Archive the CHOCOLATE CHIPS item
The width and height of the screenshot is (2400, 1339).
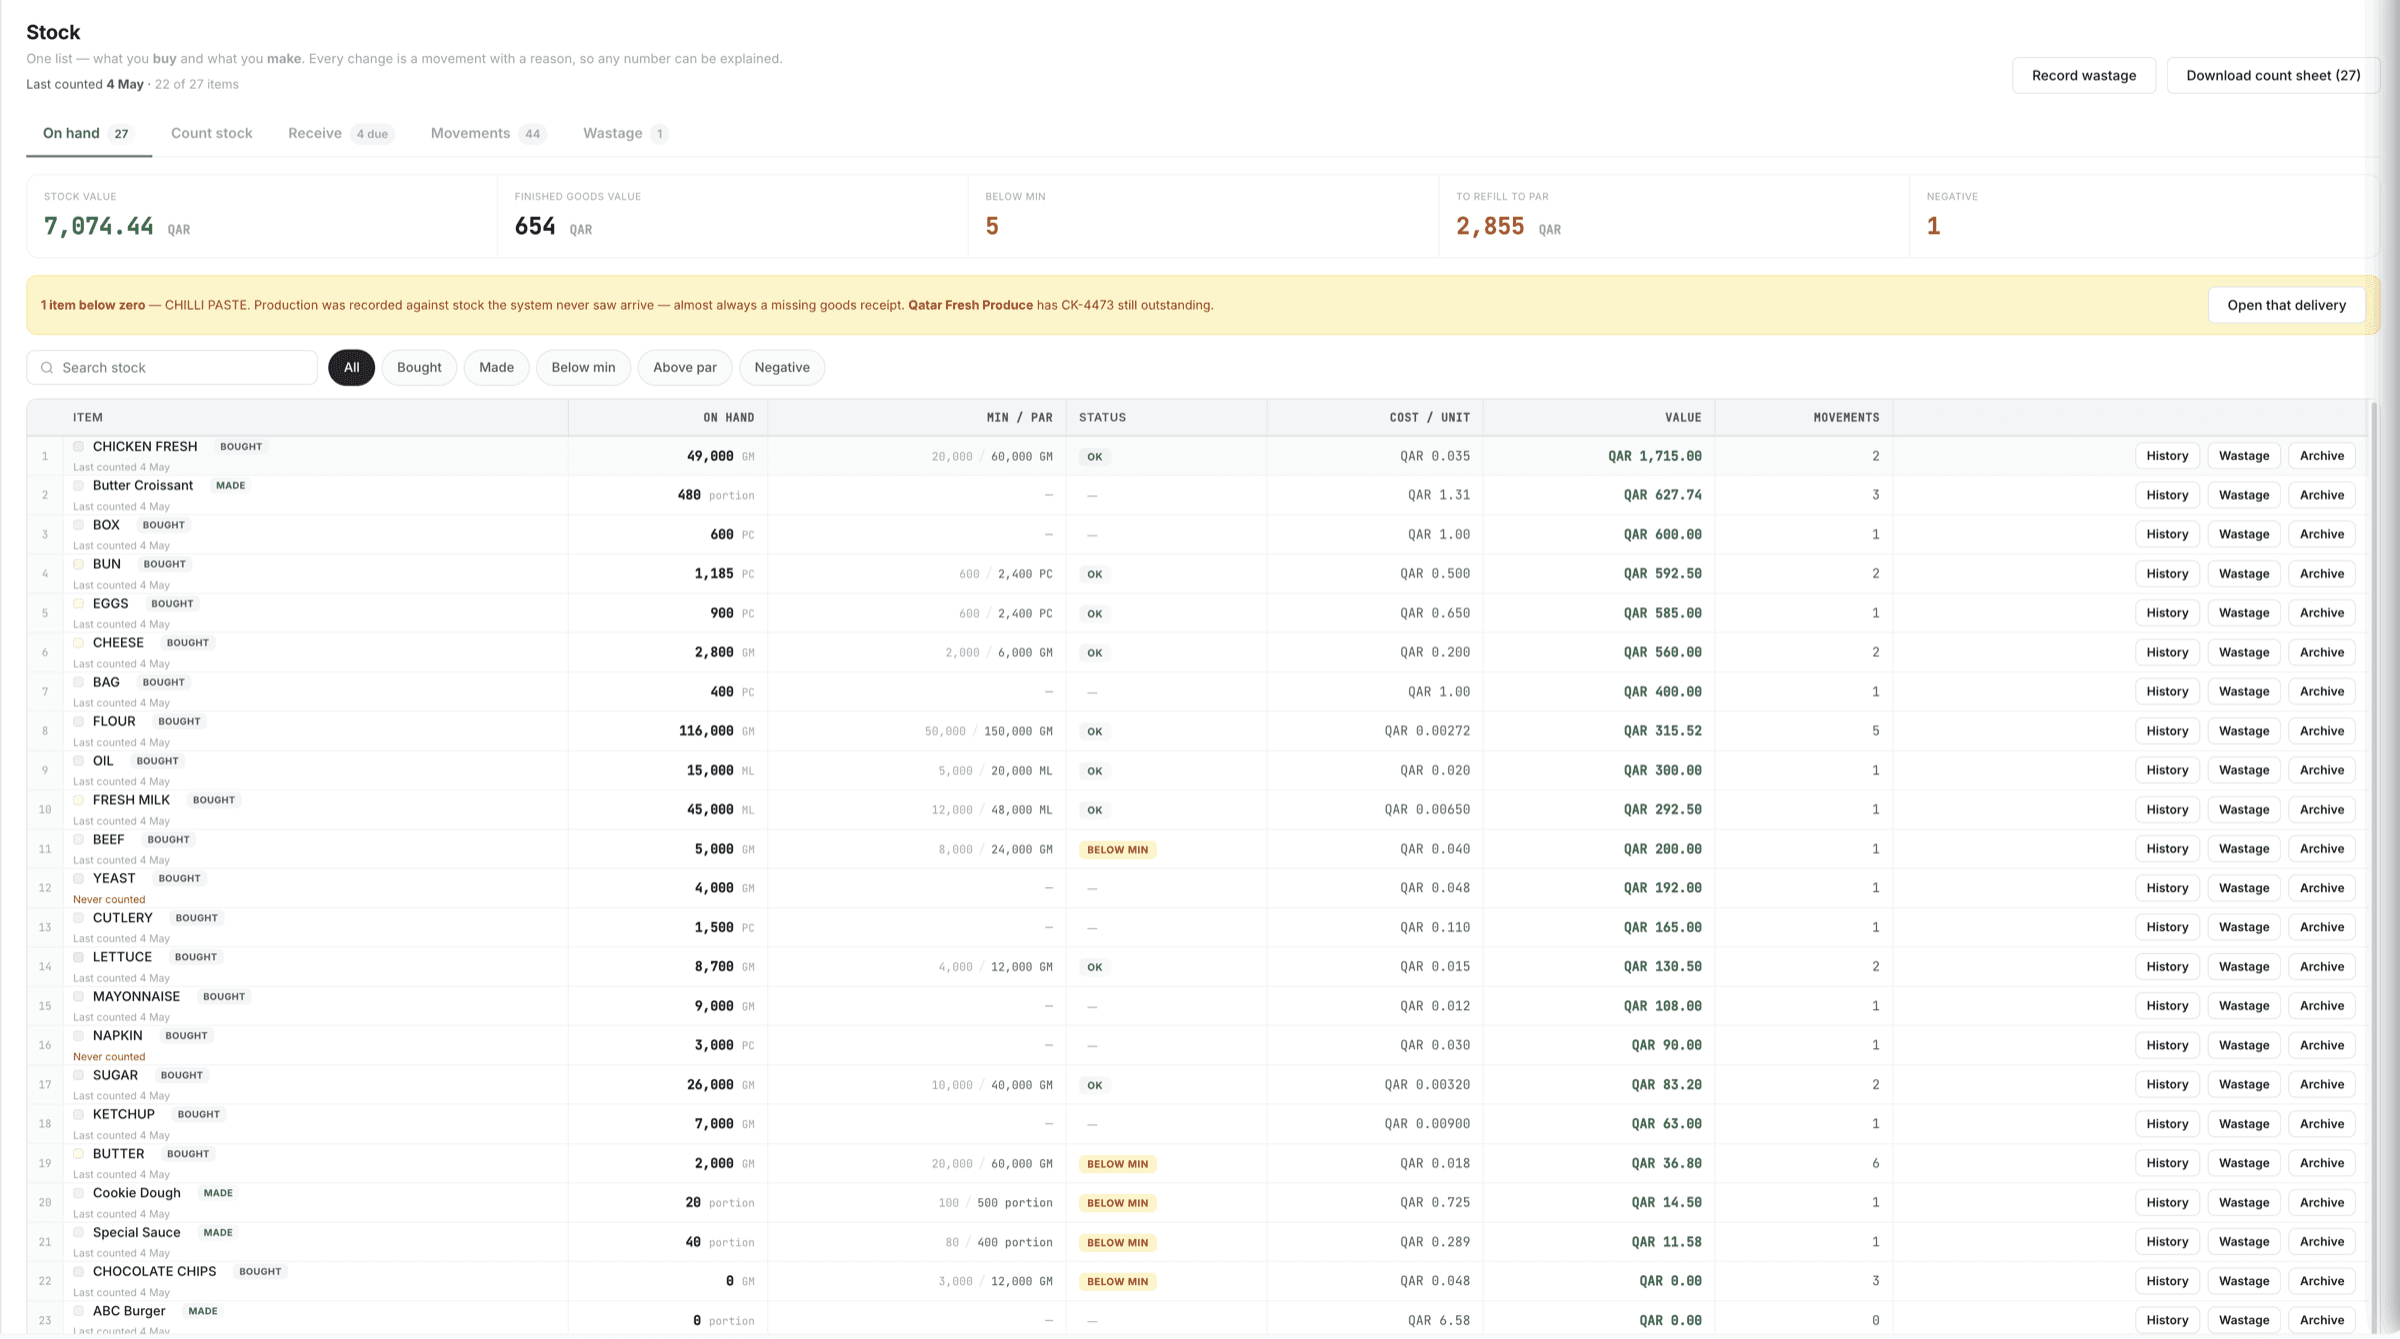[x=2321, y=1281]
